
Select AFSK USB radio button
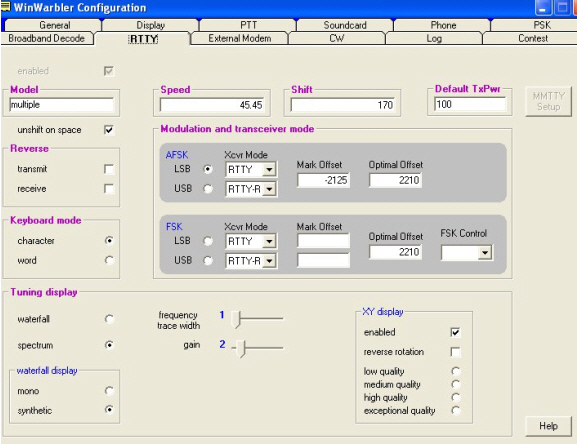(208, 189)
